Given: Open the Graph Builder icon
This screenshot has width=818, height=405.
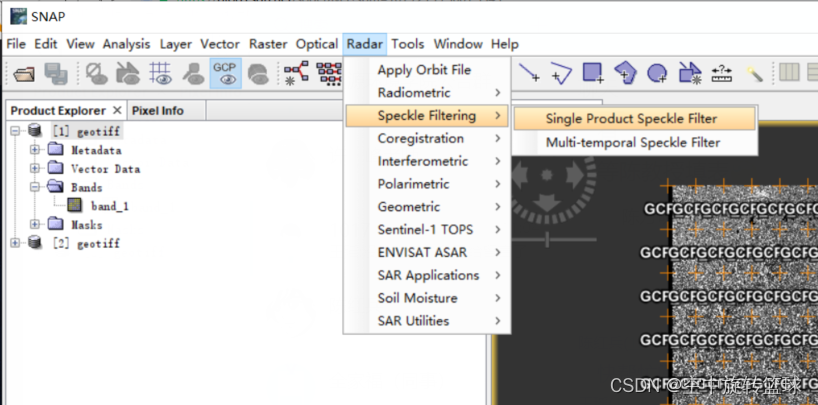Looking at the screenshot, I should tap(296, 74).
